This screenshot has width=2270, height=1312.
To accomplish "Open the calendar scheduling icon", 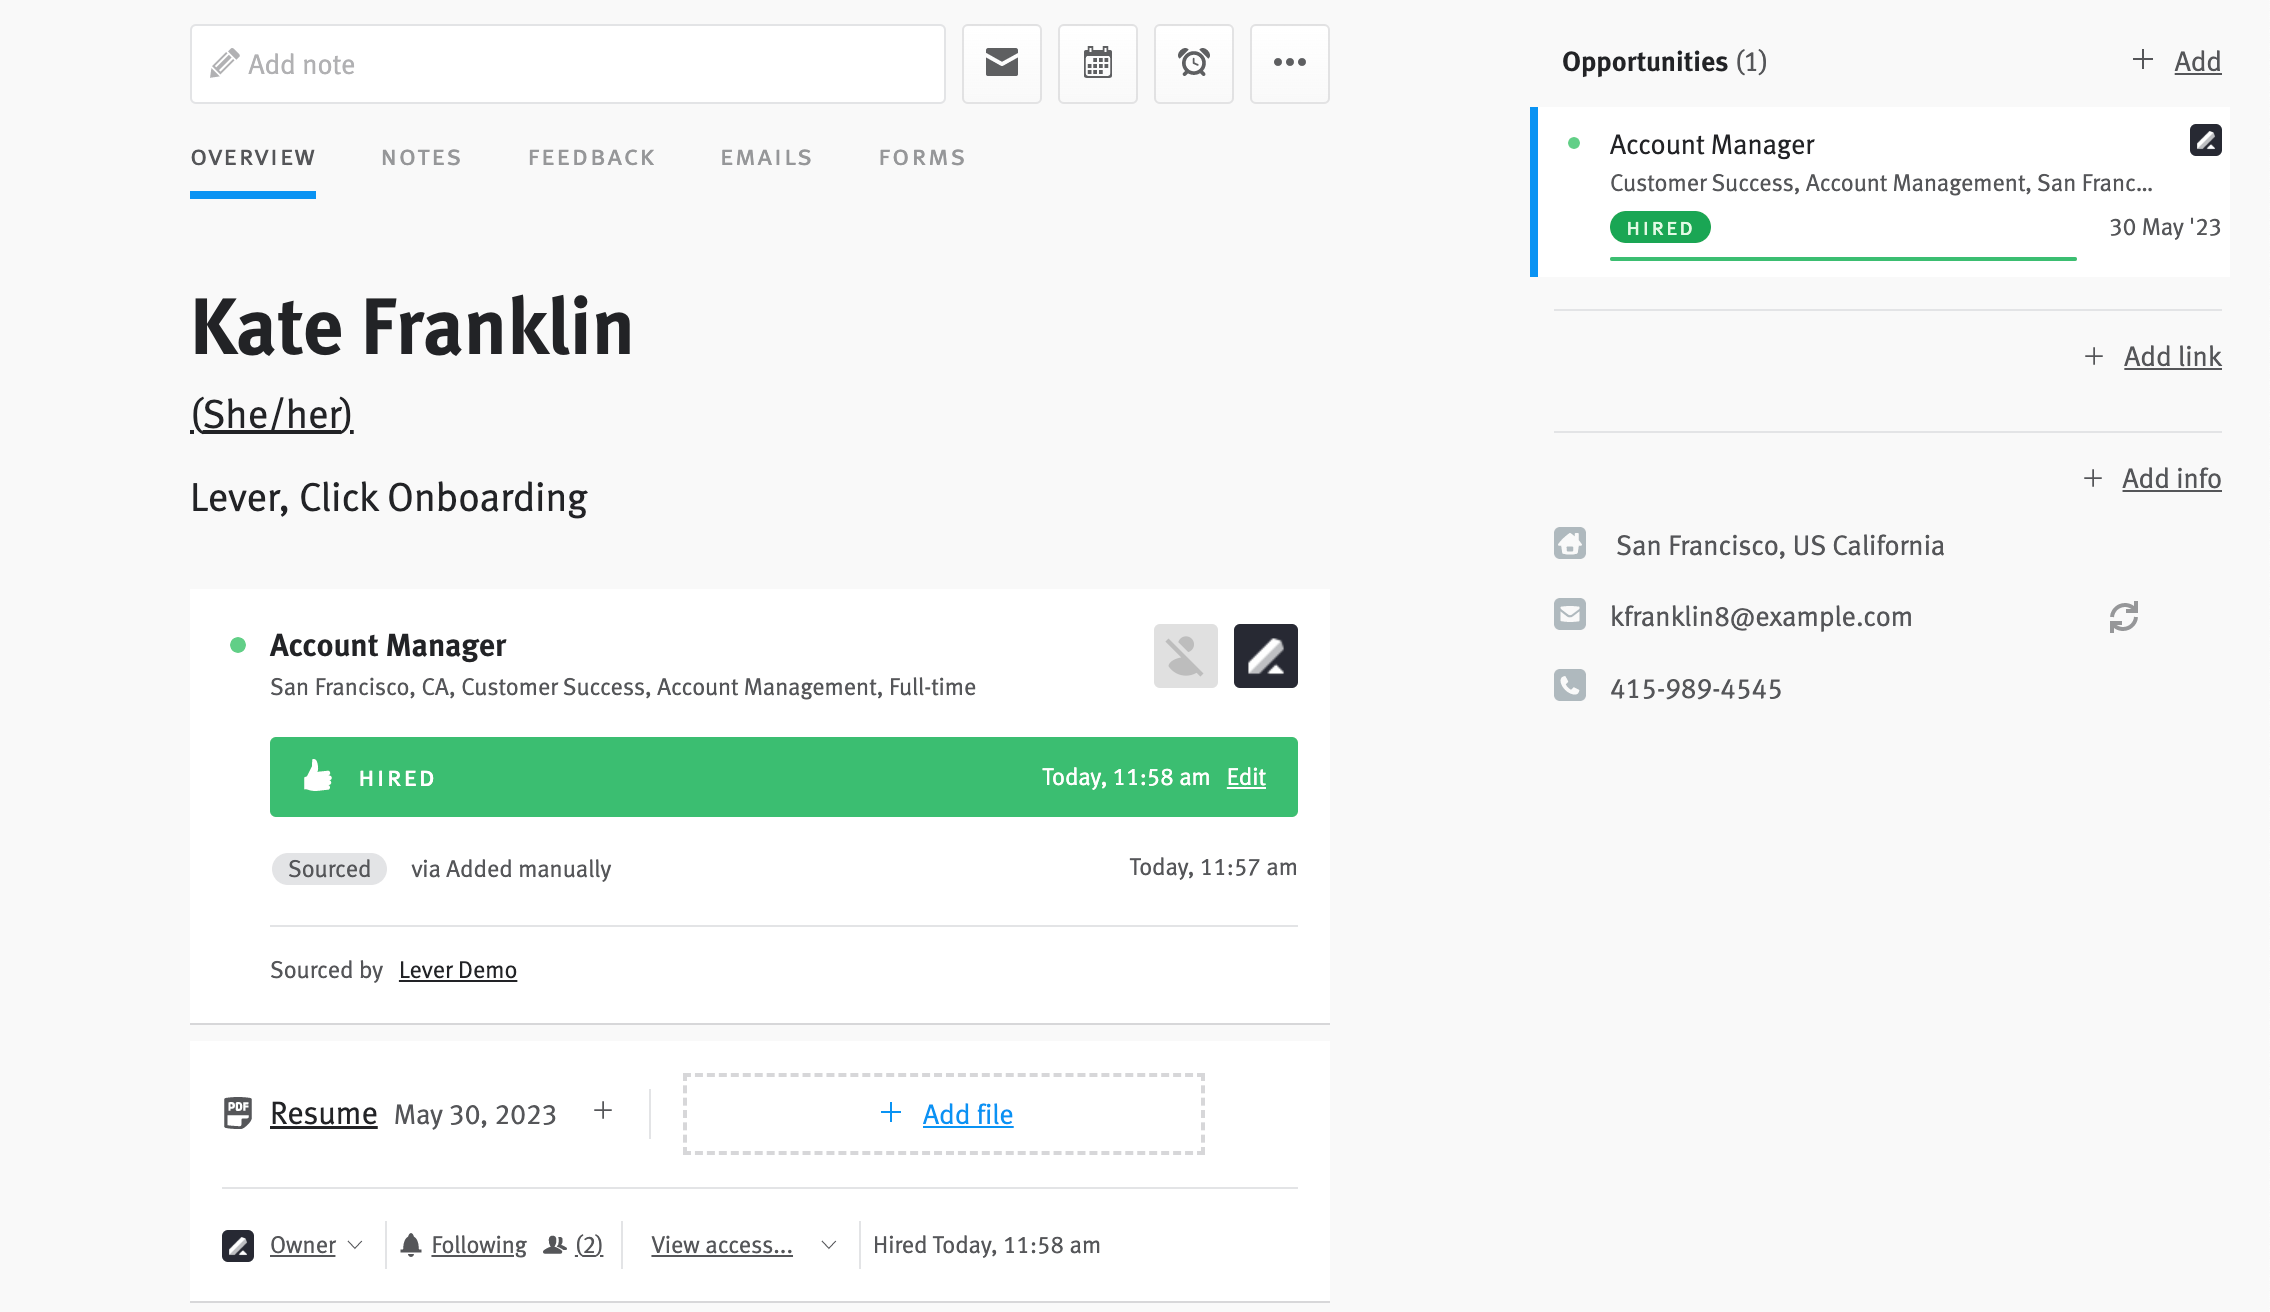I will [x=1097, y=63].
